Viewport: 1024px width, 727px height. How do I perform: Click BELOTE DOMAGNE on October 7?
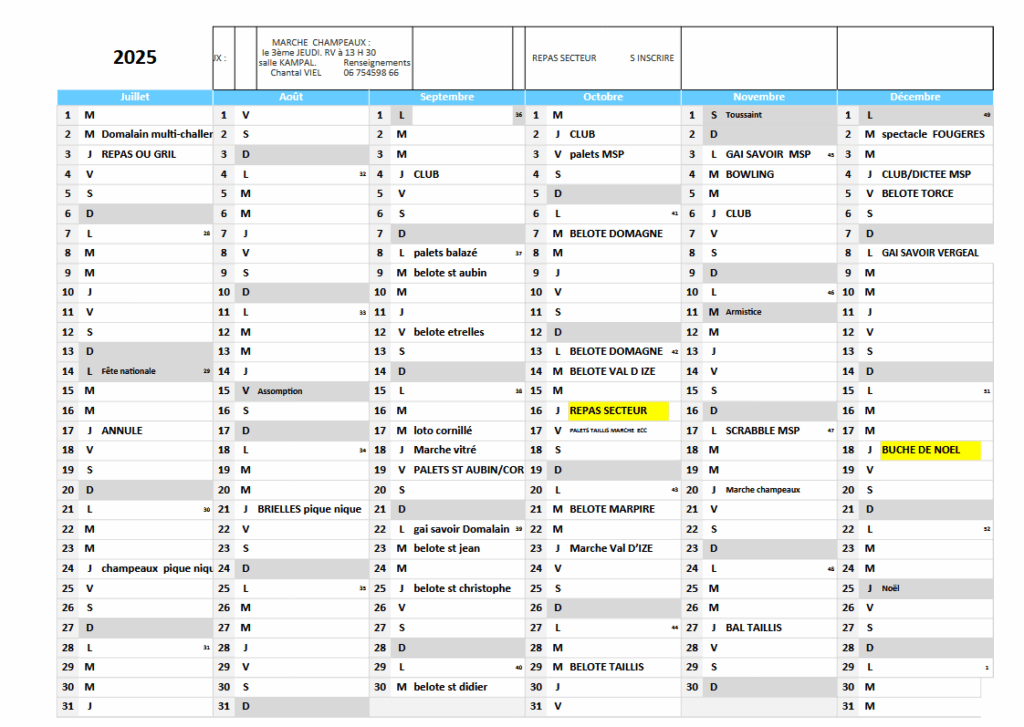pyautogui.click(x=616, y=233)
